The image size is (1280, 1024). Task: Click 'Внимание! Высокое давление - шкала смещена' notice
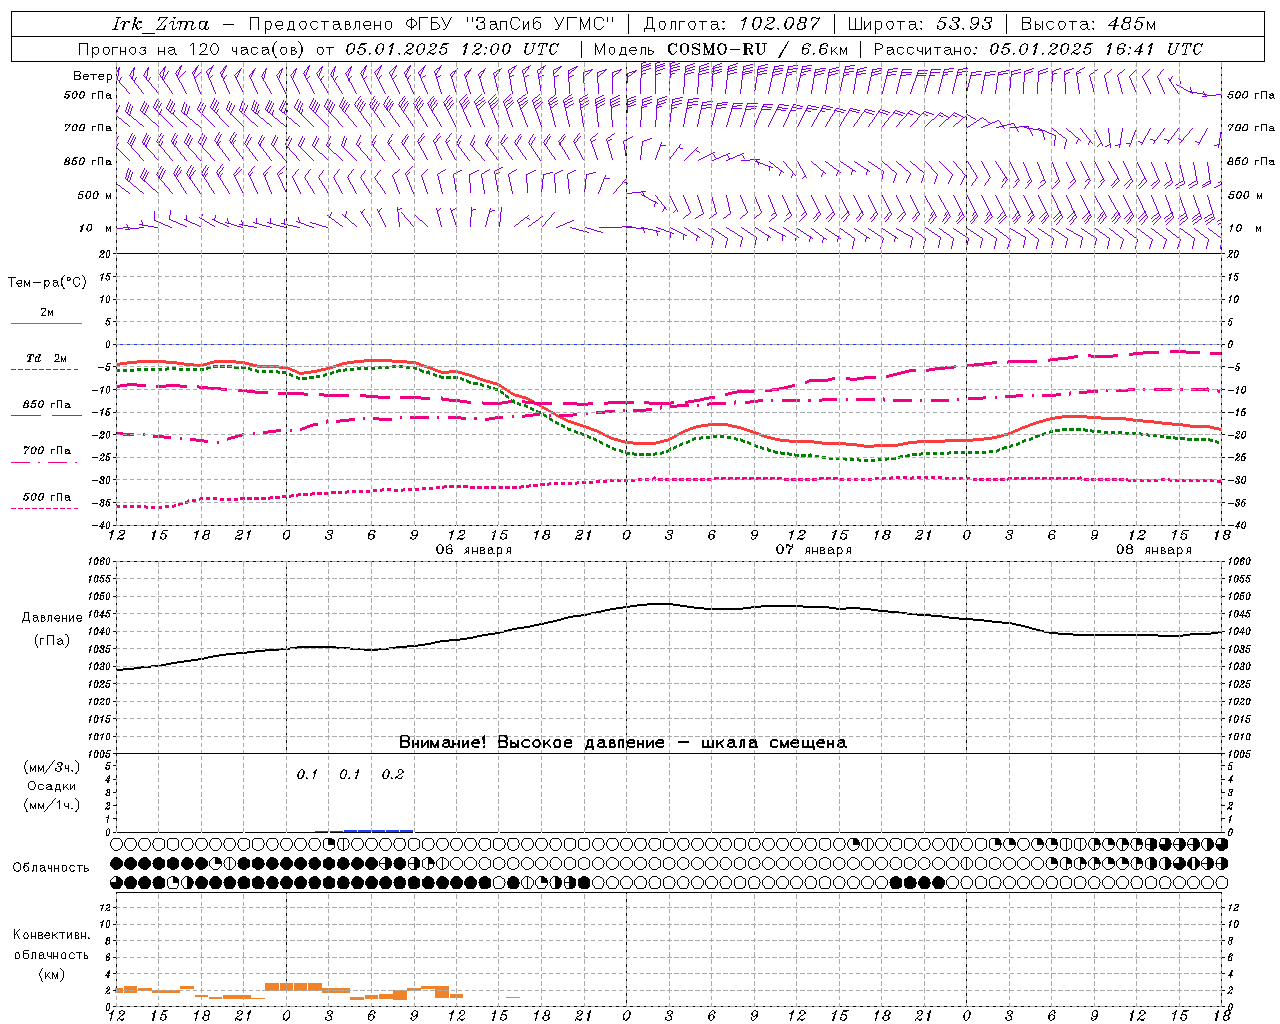pyautogui.click(x=623, y=743)
